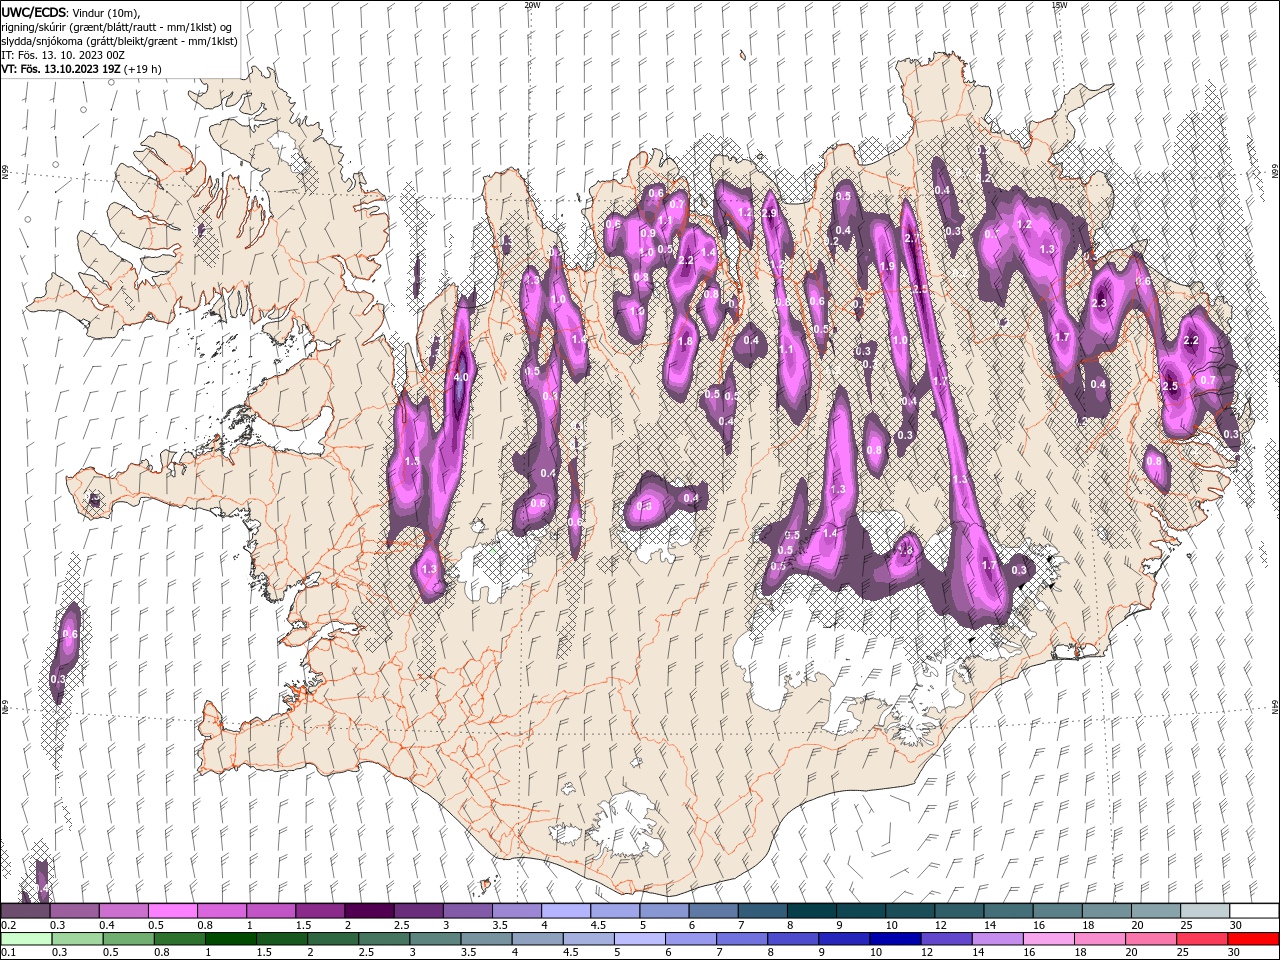Select the darkest green 1 rain swatch
Screen dimensions: 1280x960
tap(230, 938)
